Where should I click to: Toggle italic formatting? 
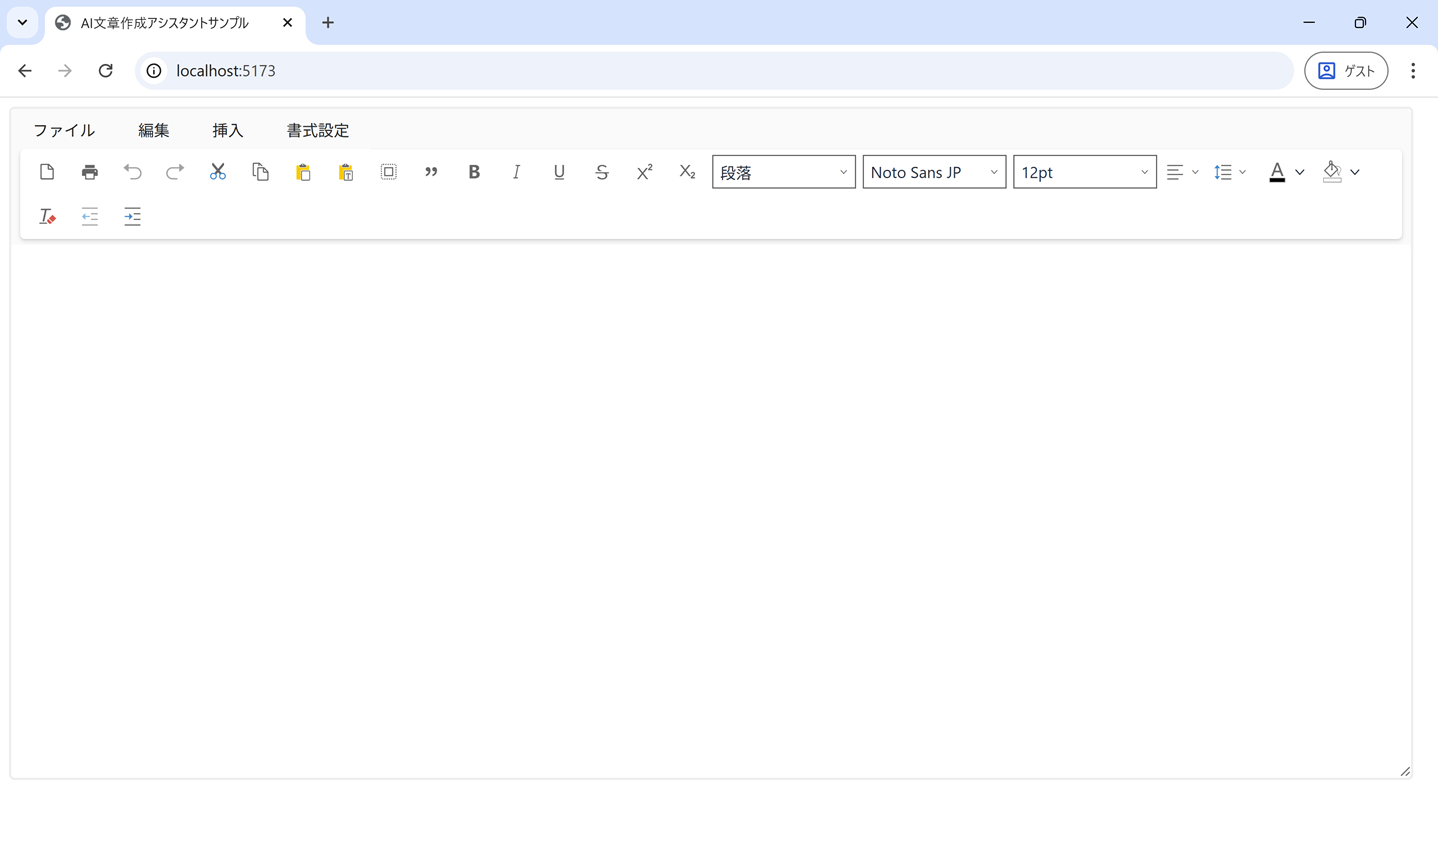(x=516, y=172)
